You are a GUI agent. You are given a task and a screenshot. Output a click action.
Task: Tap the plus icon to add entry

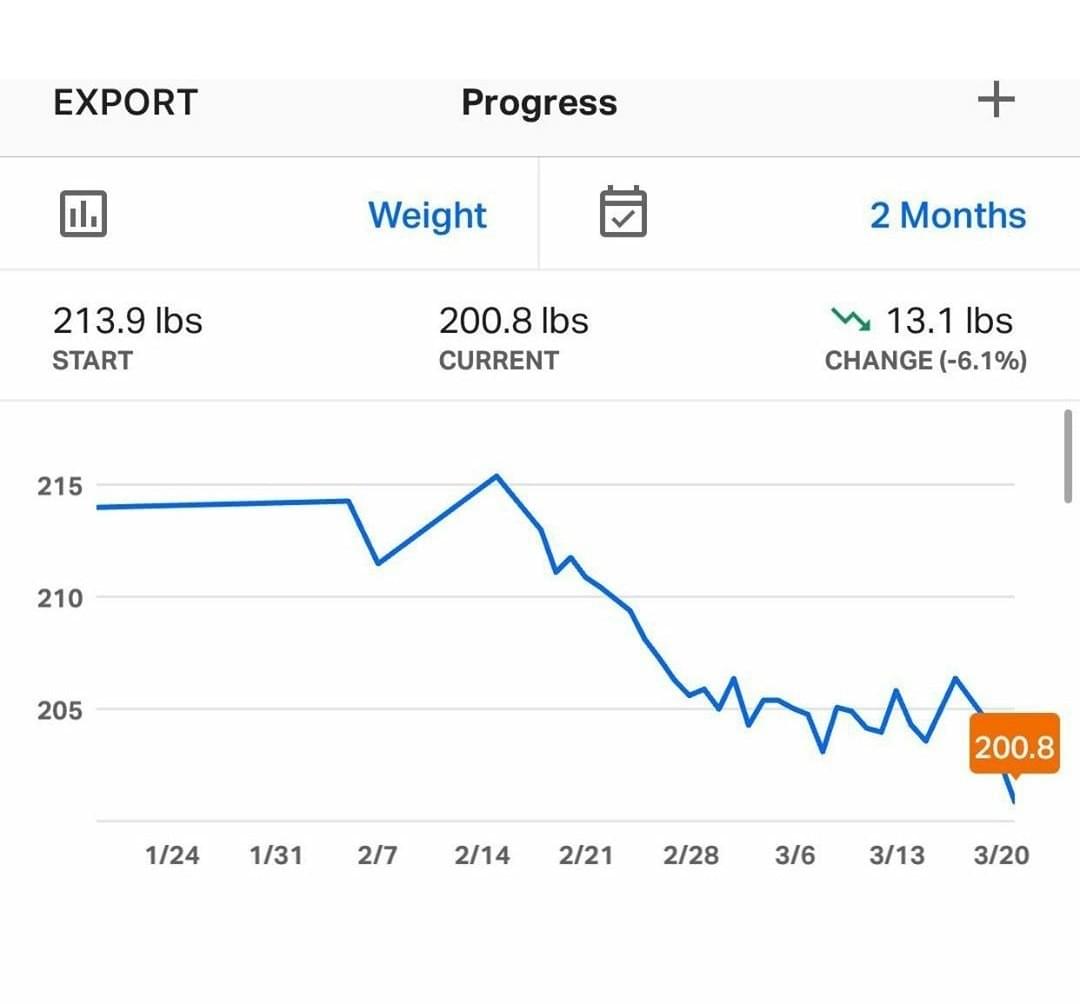(x=995, y=100)
